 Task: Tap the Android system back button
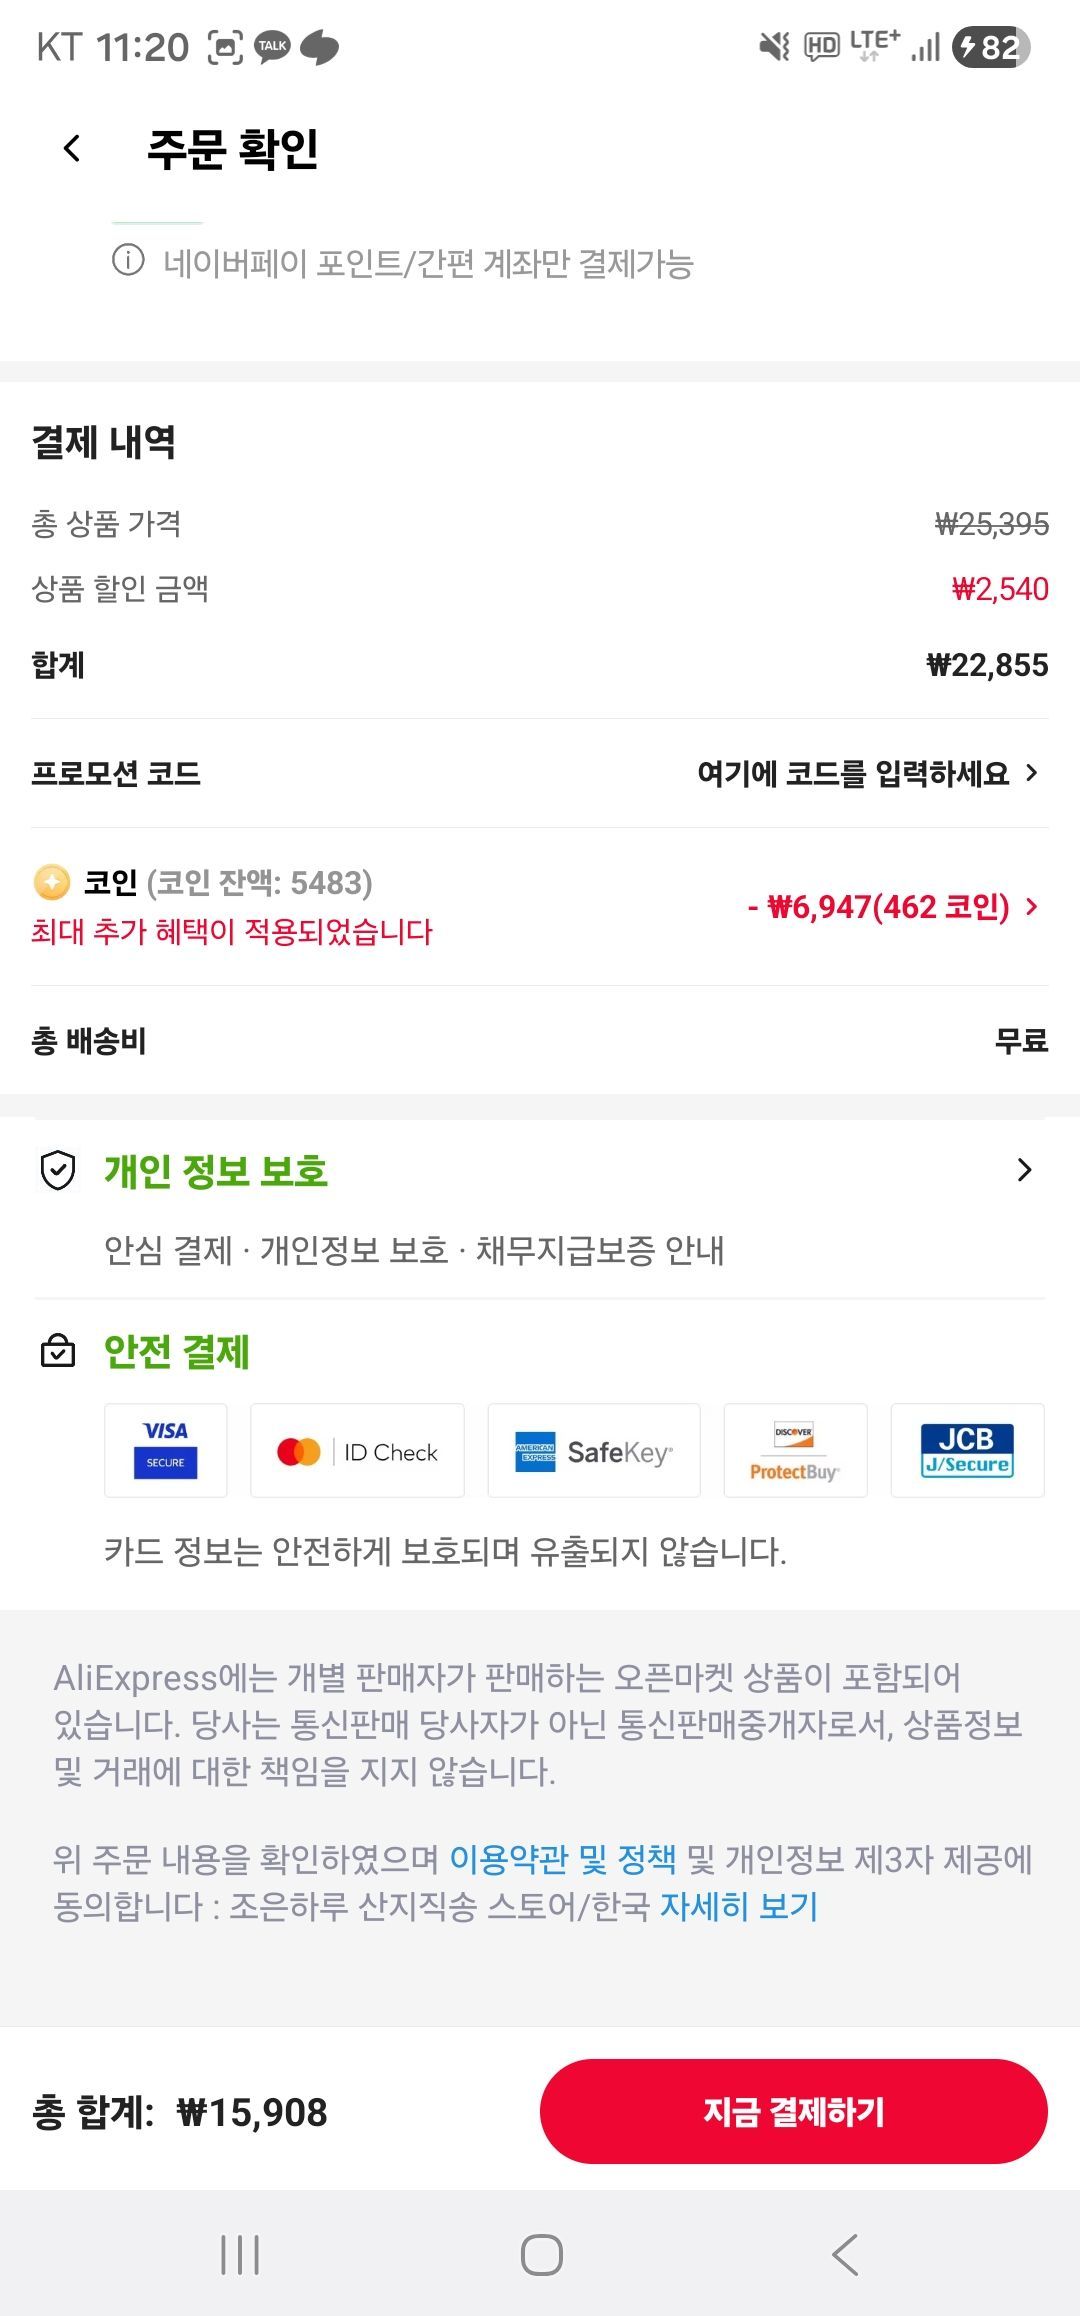pos(845,2254)
